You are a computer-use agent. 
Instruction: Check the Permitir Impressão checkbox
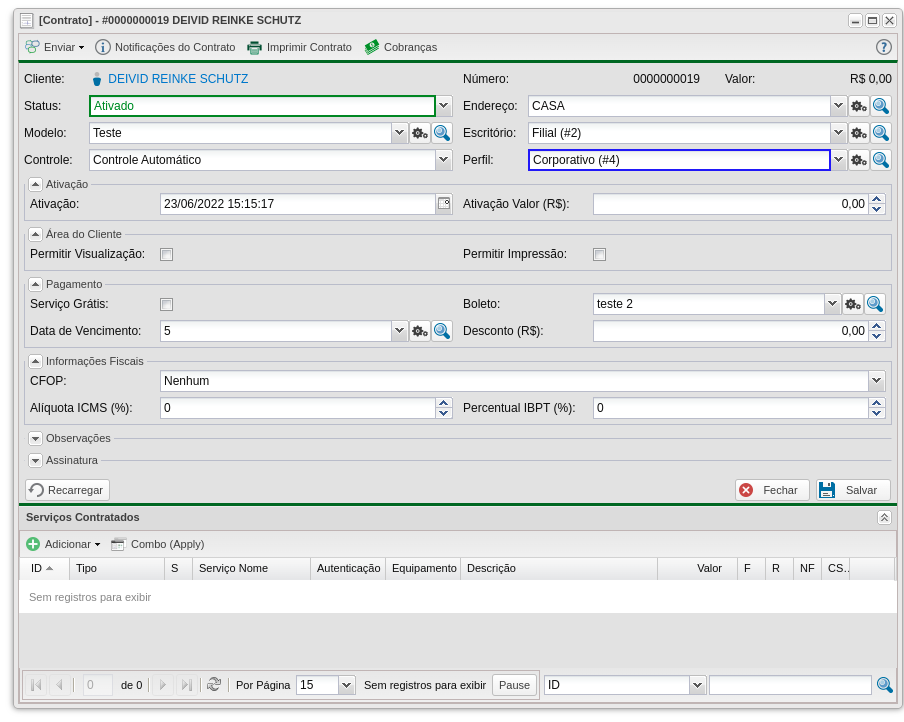pyautogui.click(x=599, y=254)
